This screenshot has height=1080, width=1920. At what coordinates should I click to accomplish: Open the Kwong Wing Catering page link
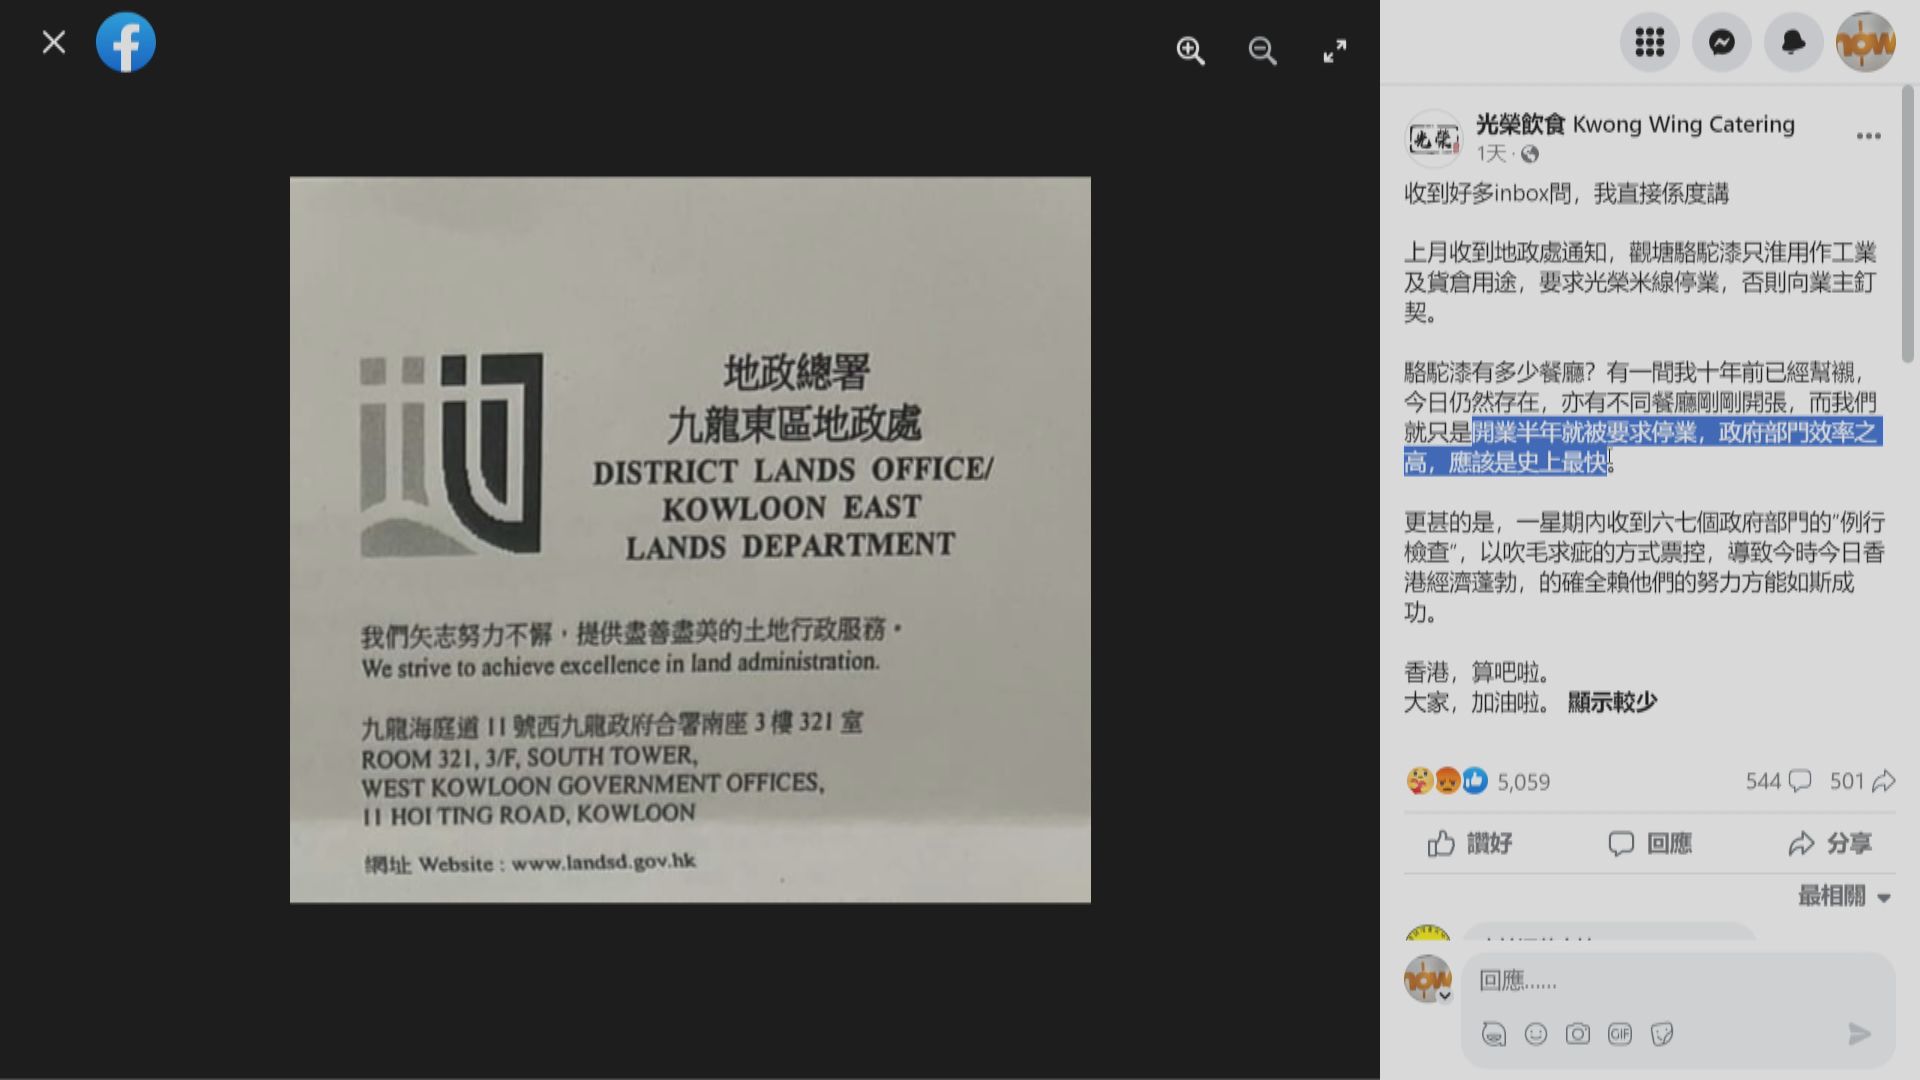tap(1634, 124)
